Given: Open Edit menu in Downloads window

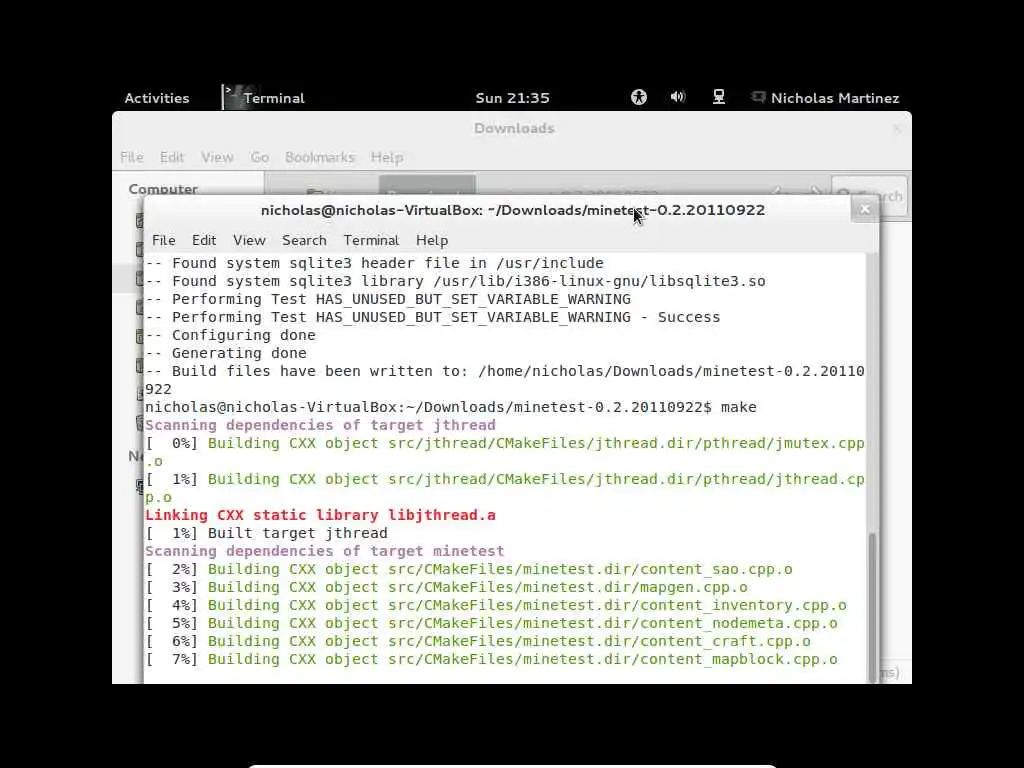Looking at the screenshot, I should tap(172, 157).
